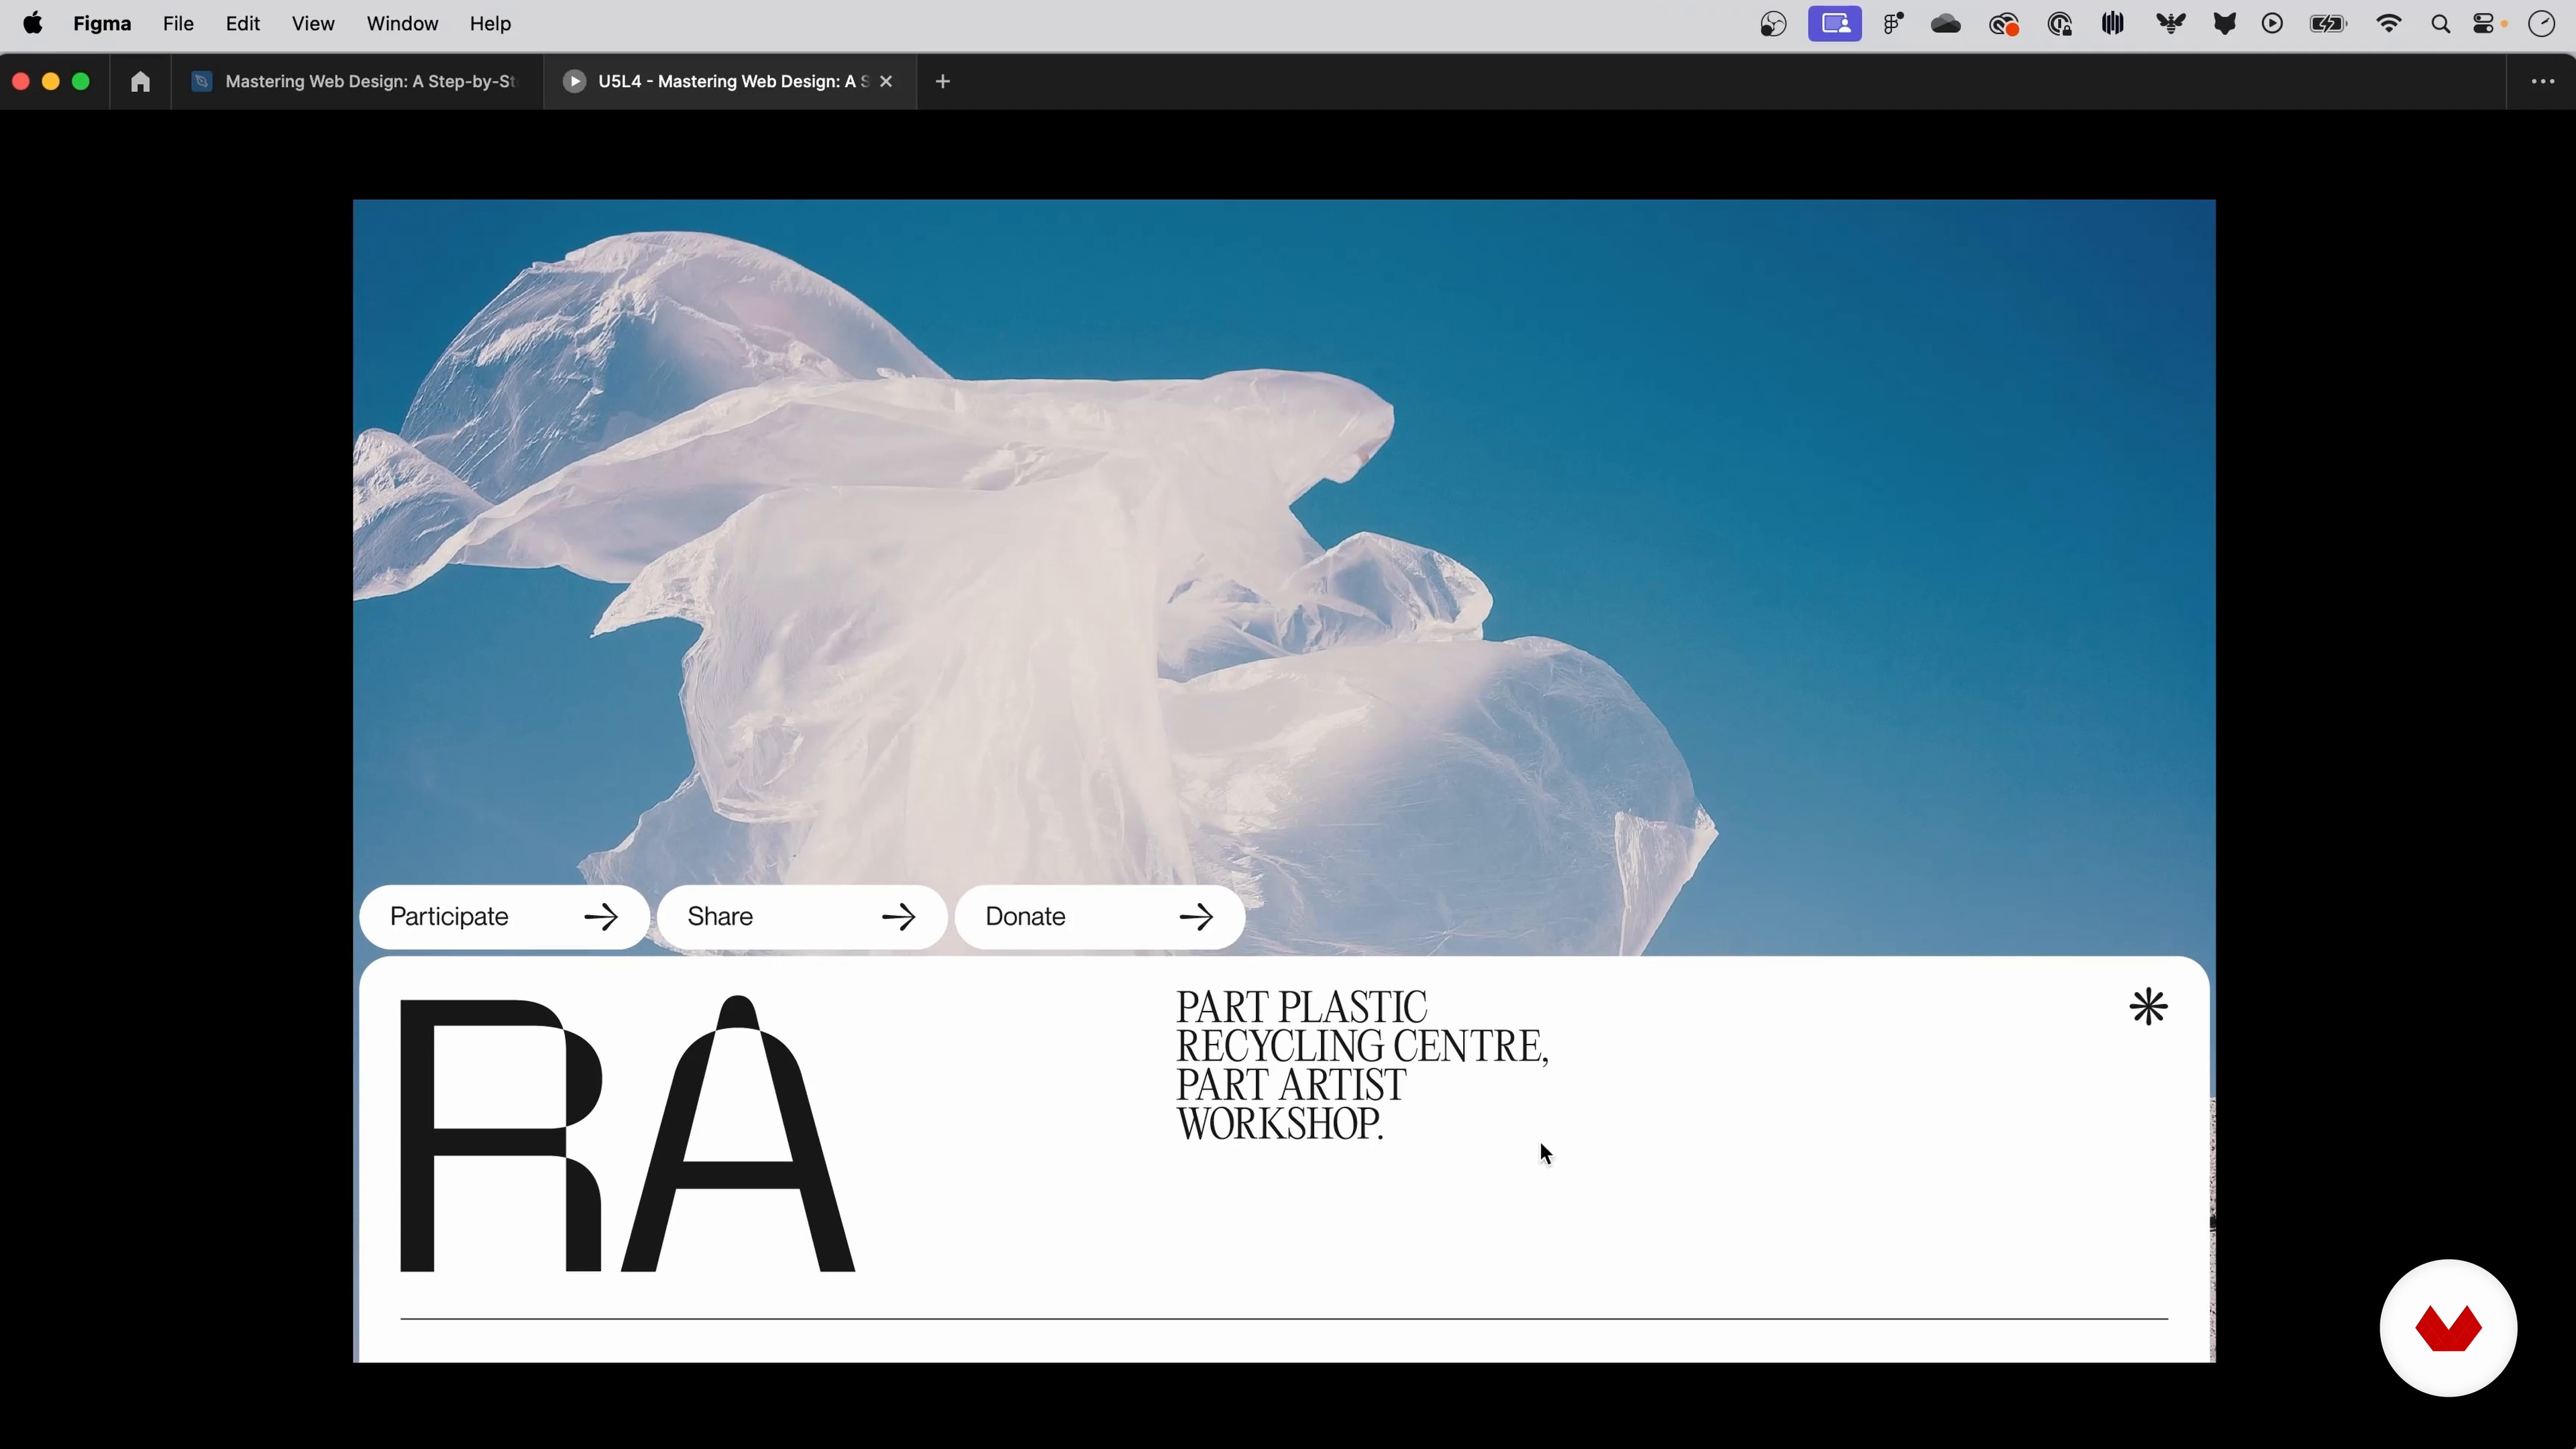
Task: Open the three-dots overflow menu
Action: pos(2542,82)
